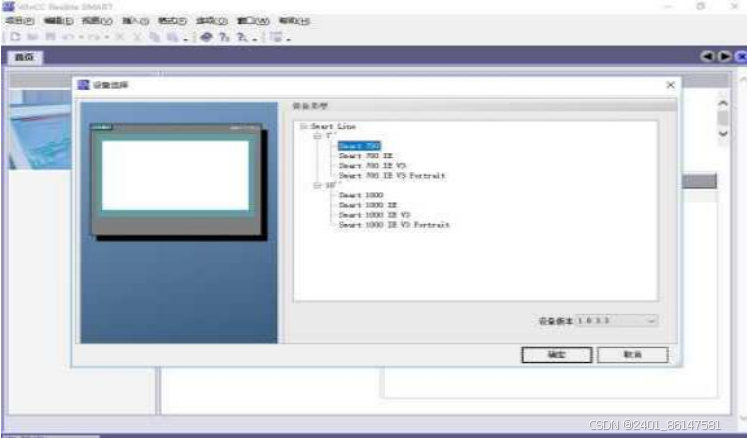Click the device preview image
The height and width of the screenshot is (438, 747).
click(179, 181)
